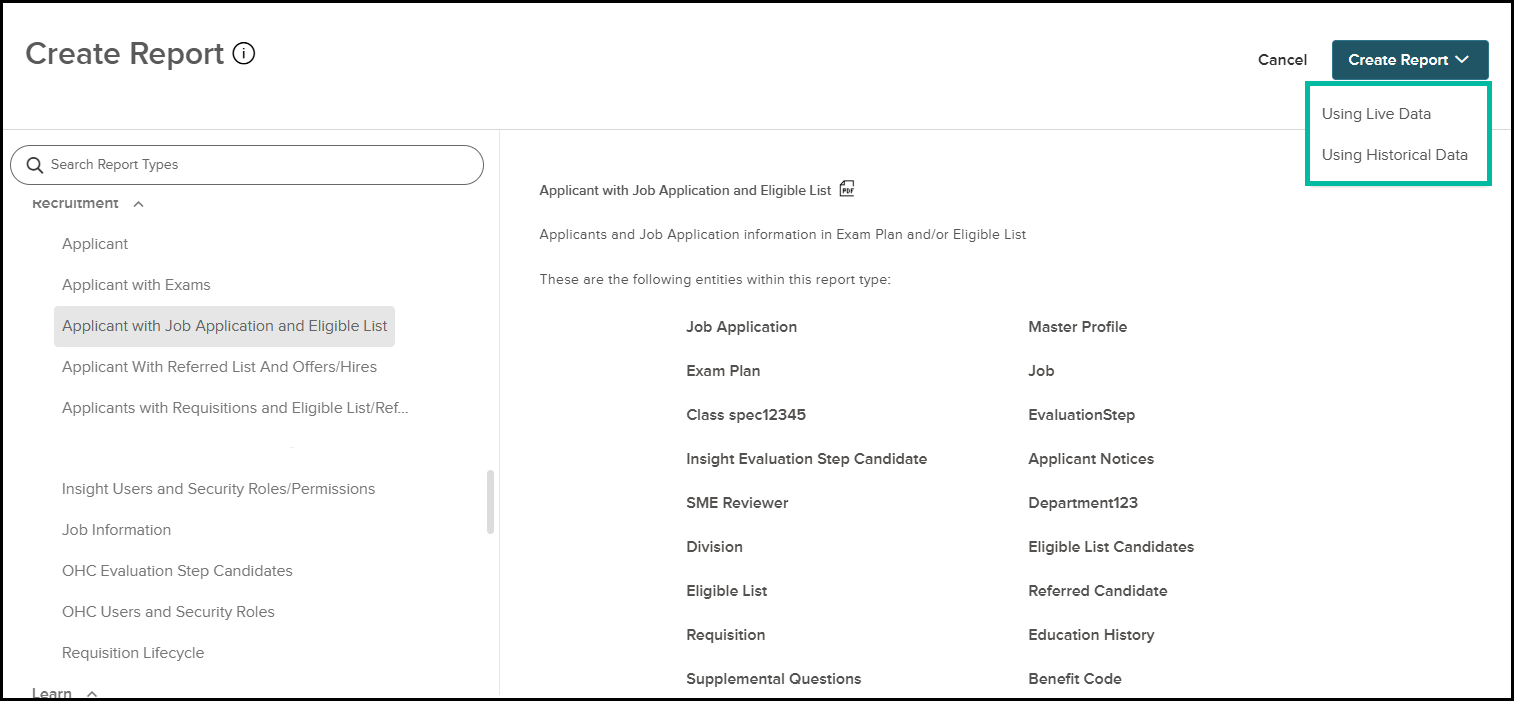The width and height of the screenshot is (1514, 701).
Task: Select OHC Users and Security Roles
Action: (168, 612)
